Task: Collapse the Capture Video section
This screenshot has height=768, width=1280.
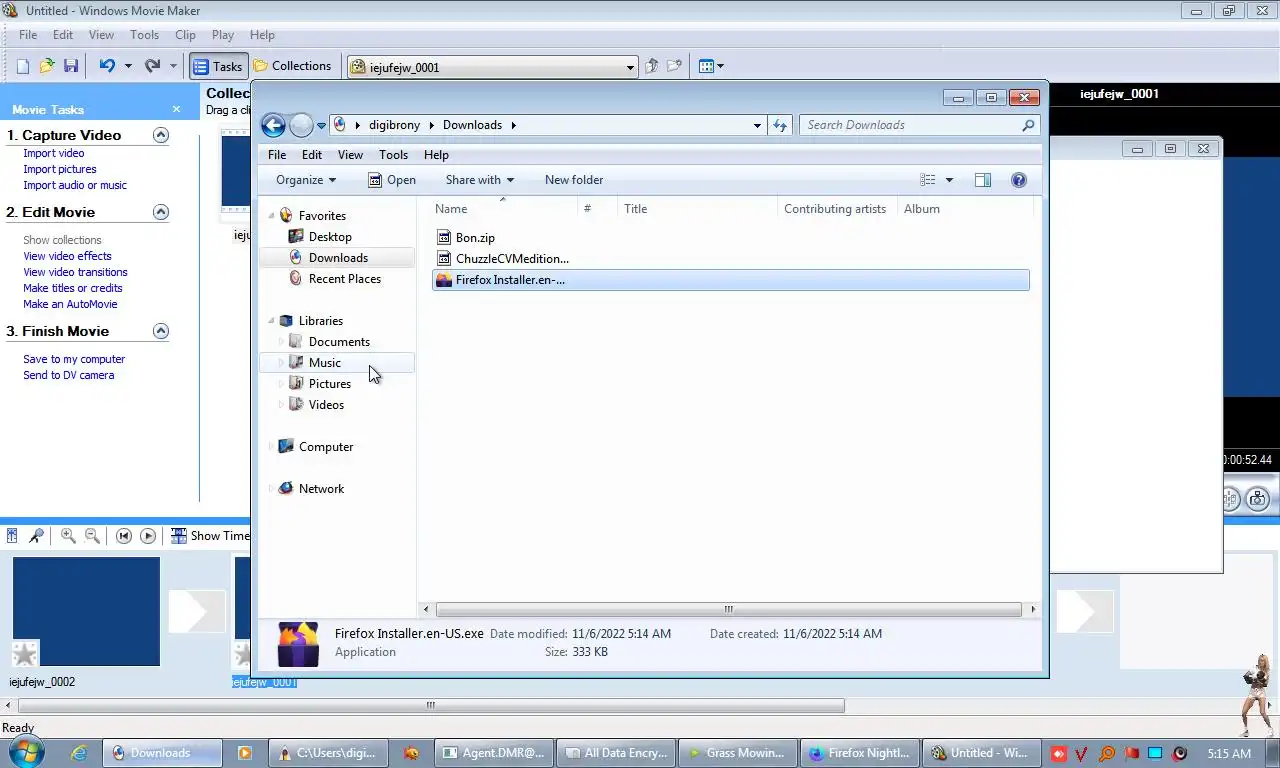Action: tap(161, 135)
